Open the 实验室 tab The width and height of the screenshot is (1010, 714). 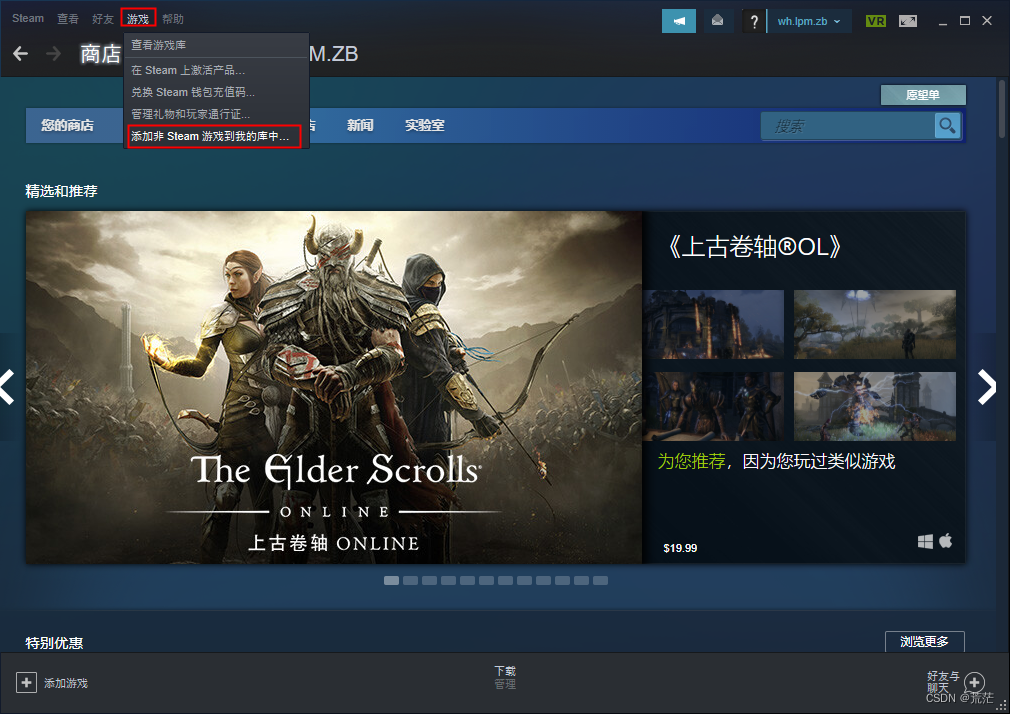pos(424,125)
